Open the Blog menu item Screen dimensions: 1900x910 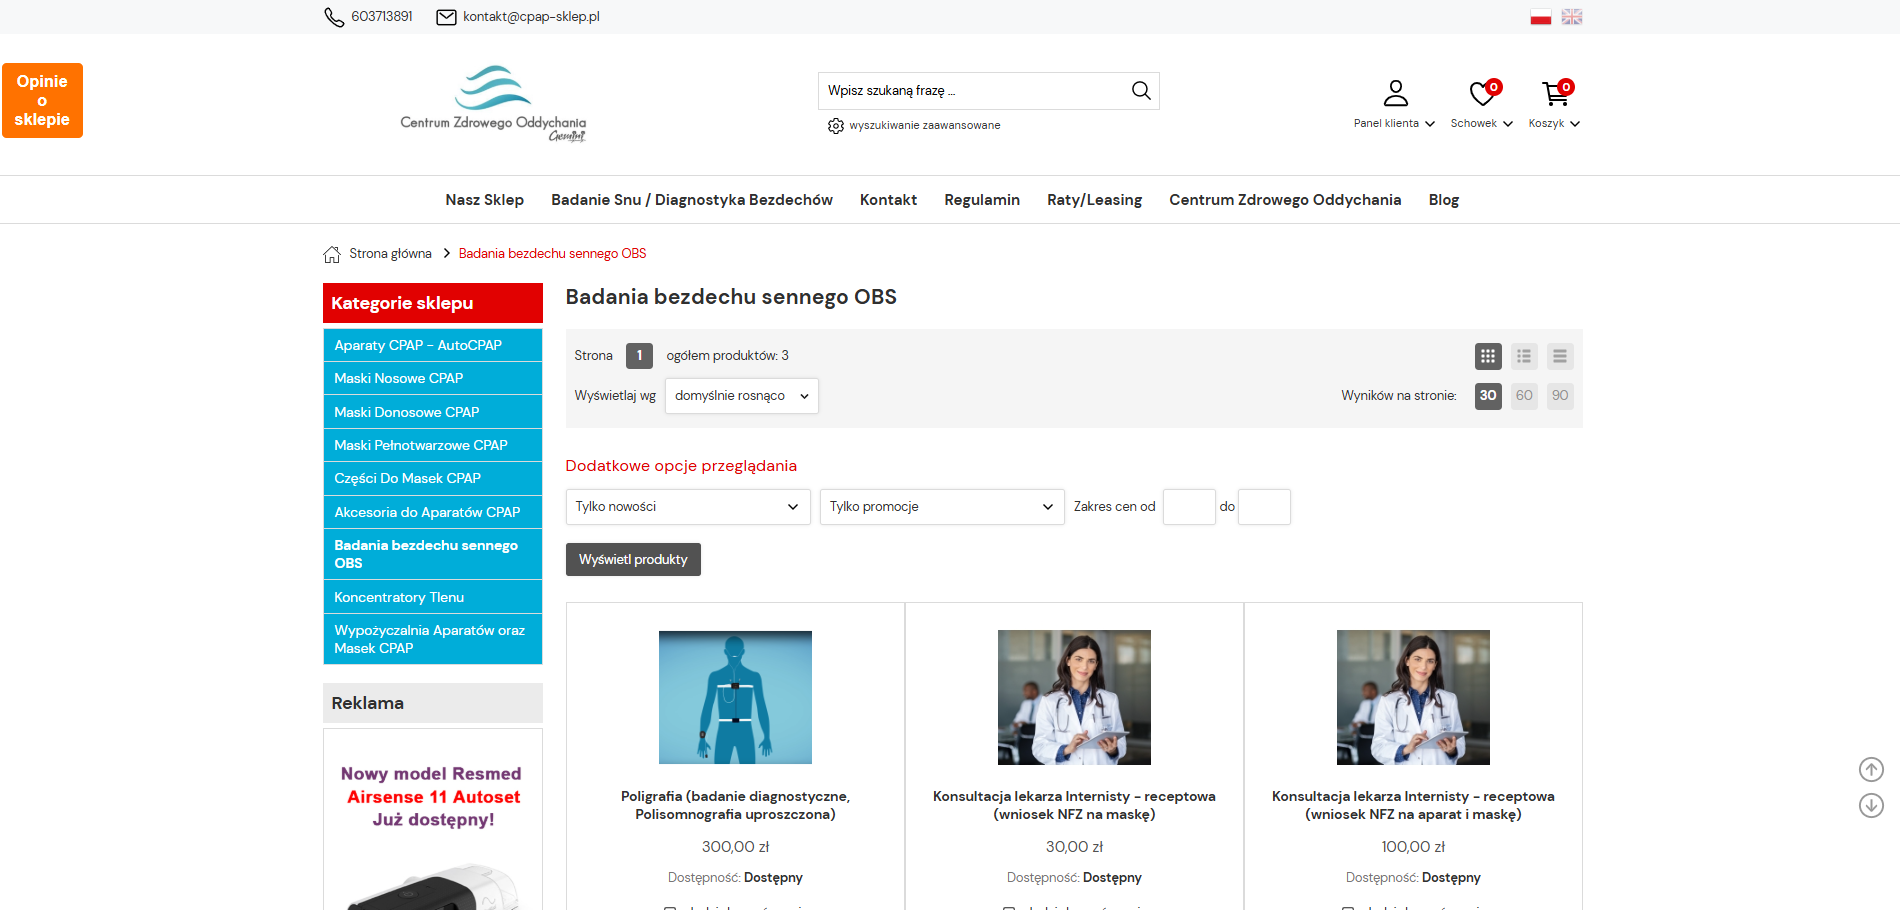(1443, 200)
